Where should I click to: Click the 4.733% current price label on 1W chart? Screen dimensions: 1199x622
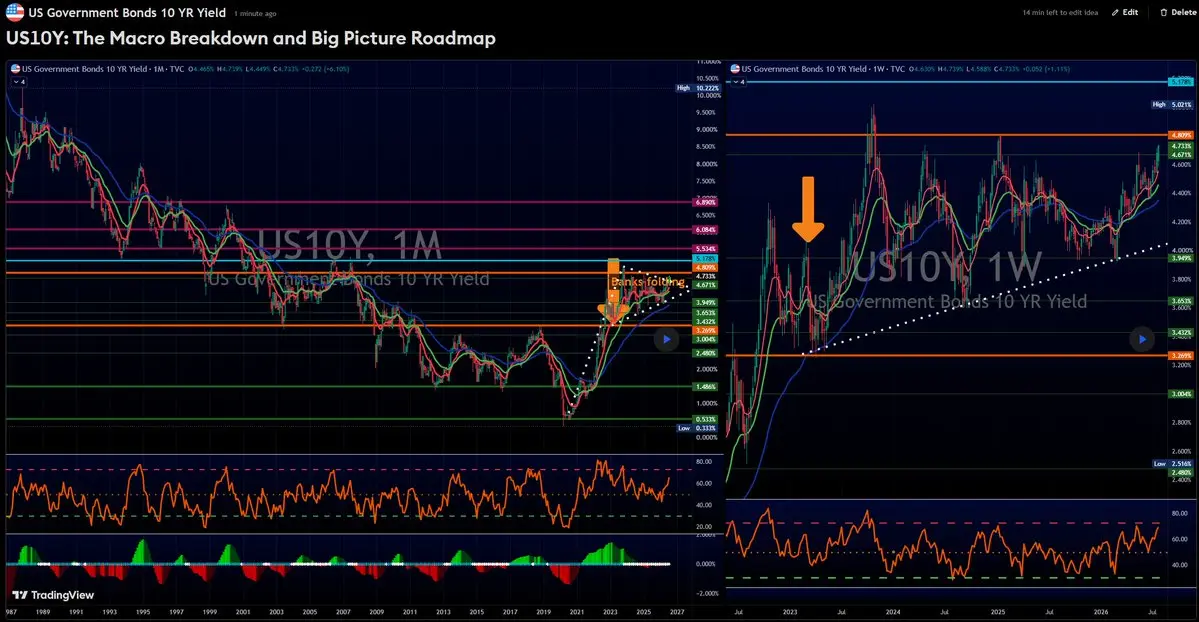pyautogui.click(x=1181, y=145)
